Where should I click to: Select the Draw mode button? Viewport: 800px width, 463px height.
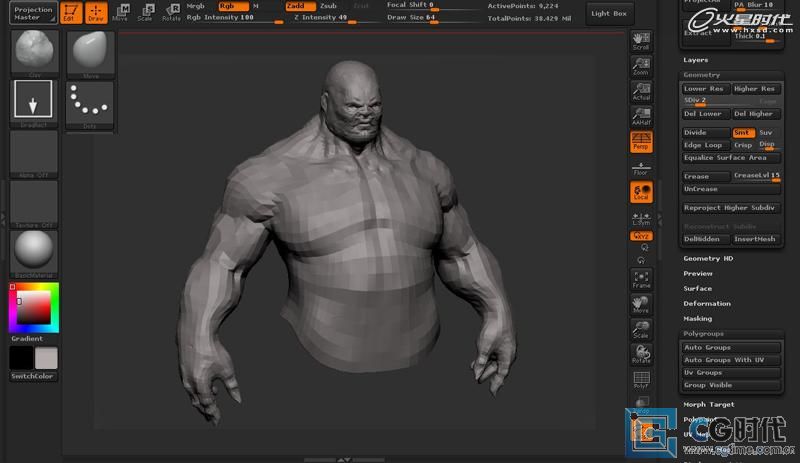tap(96, 13)
